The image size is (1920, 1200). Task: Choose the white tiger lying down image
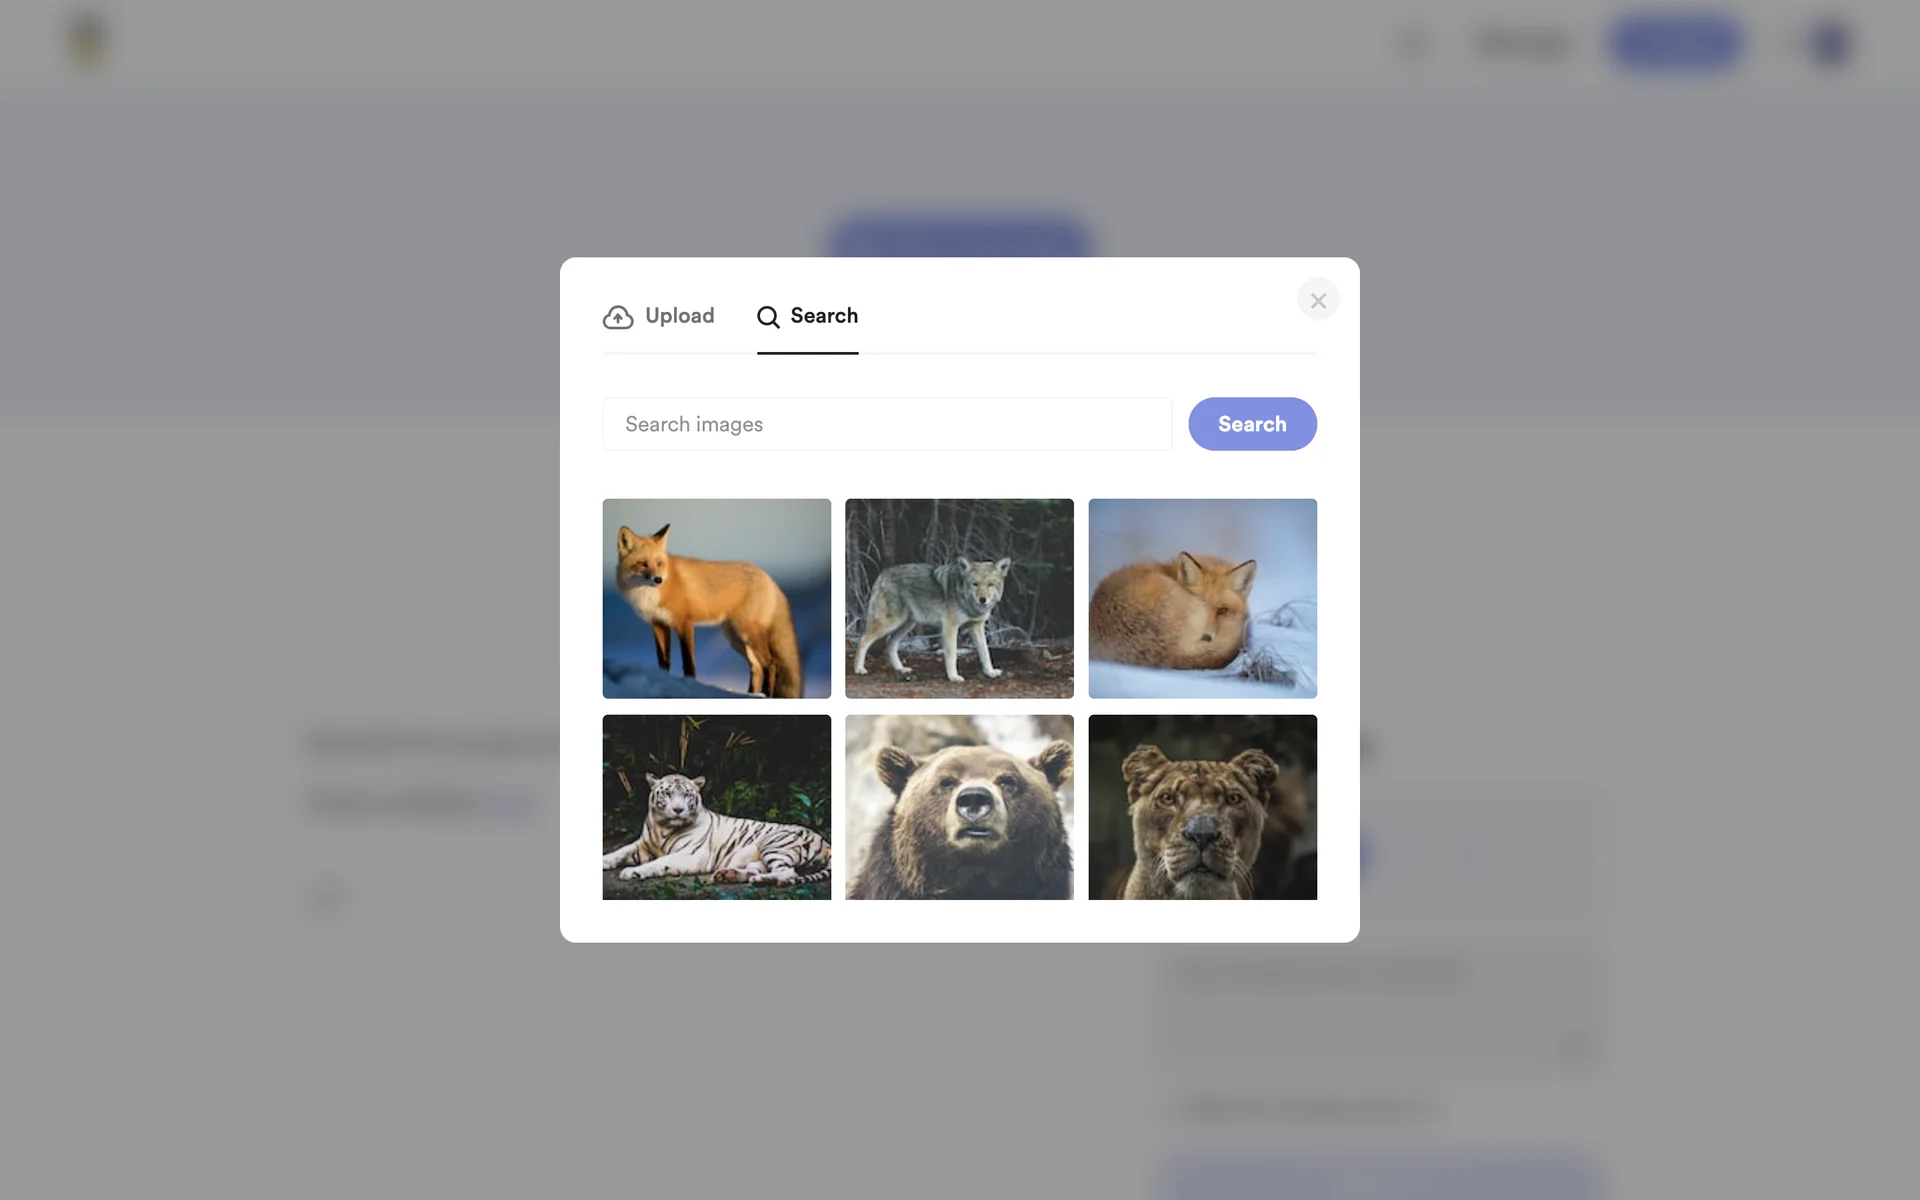[x=716, y=806]
